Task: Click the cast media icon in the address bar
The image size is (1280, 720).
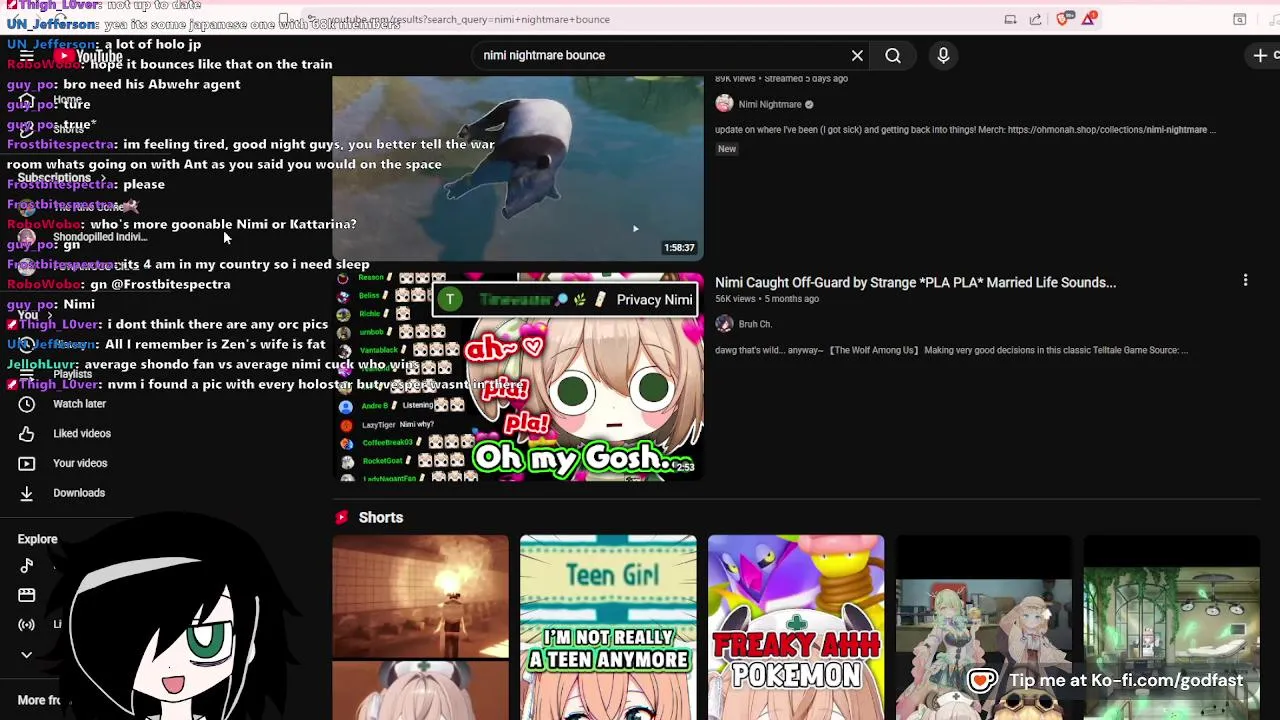Action: point(1010,19)
